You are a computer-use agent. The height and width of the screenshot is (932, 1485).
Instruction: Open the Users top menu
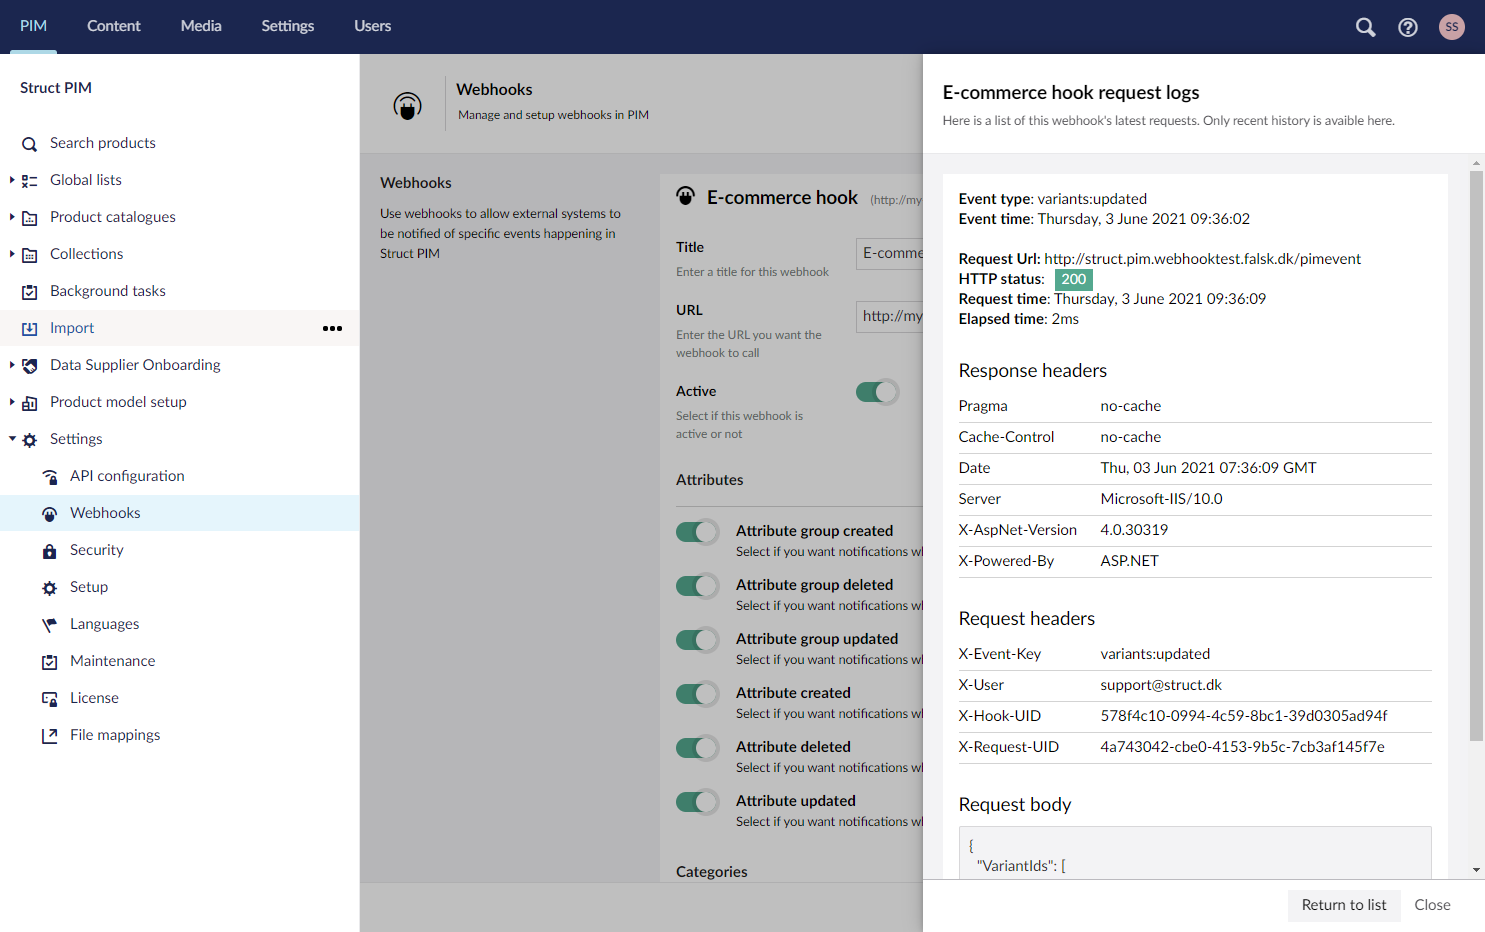[372, 26]
